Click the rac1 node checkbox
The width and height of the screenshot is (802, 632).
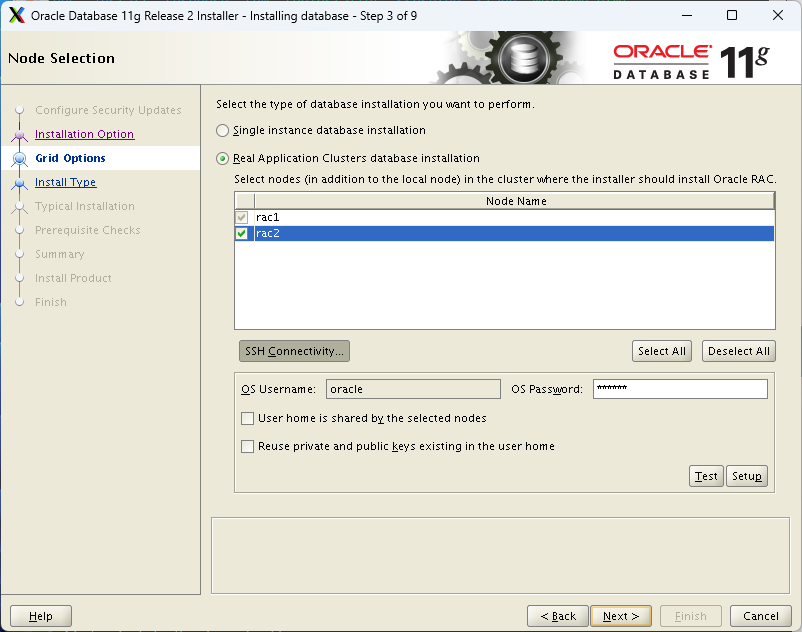(x=242, y=217)
